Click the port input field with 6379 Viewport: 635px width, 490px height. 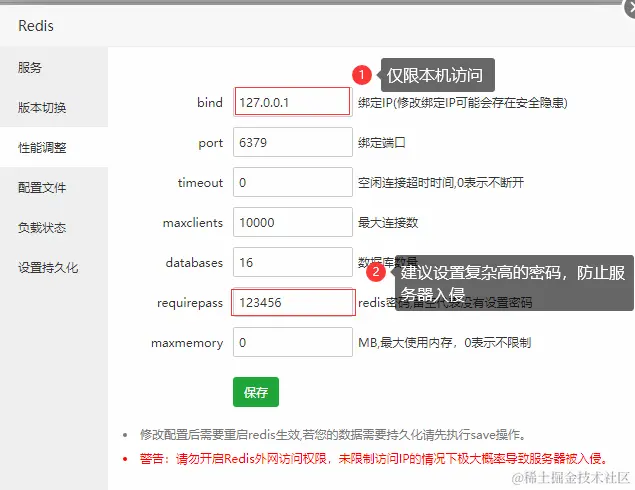click(x=292, y=142)
